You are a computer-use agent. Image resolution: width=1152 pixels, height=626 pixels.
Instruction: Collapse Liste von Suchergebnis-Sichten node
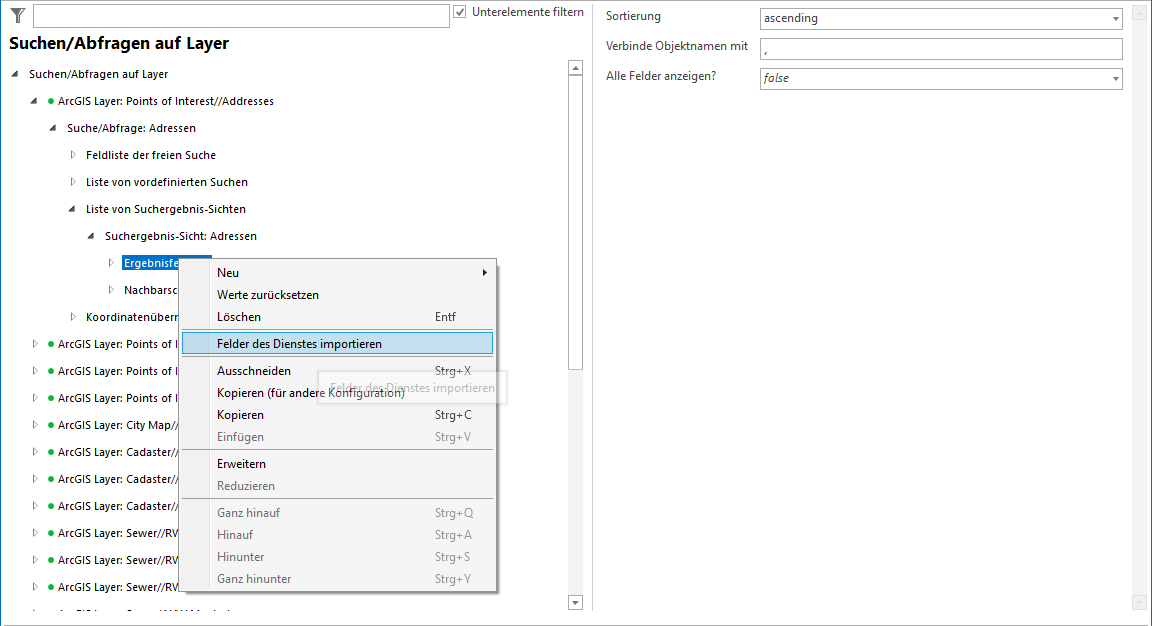[73, 209]
